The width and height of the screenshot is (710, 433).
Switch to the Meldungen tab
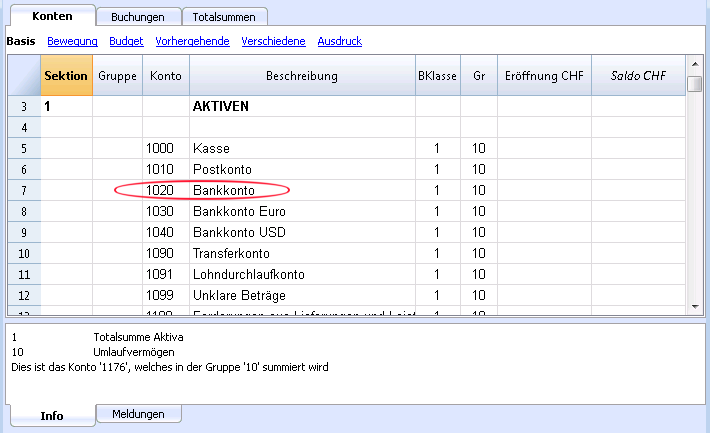[x=139, y=414]
